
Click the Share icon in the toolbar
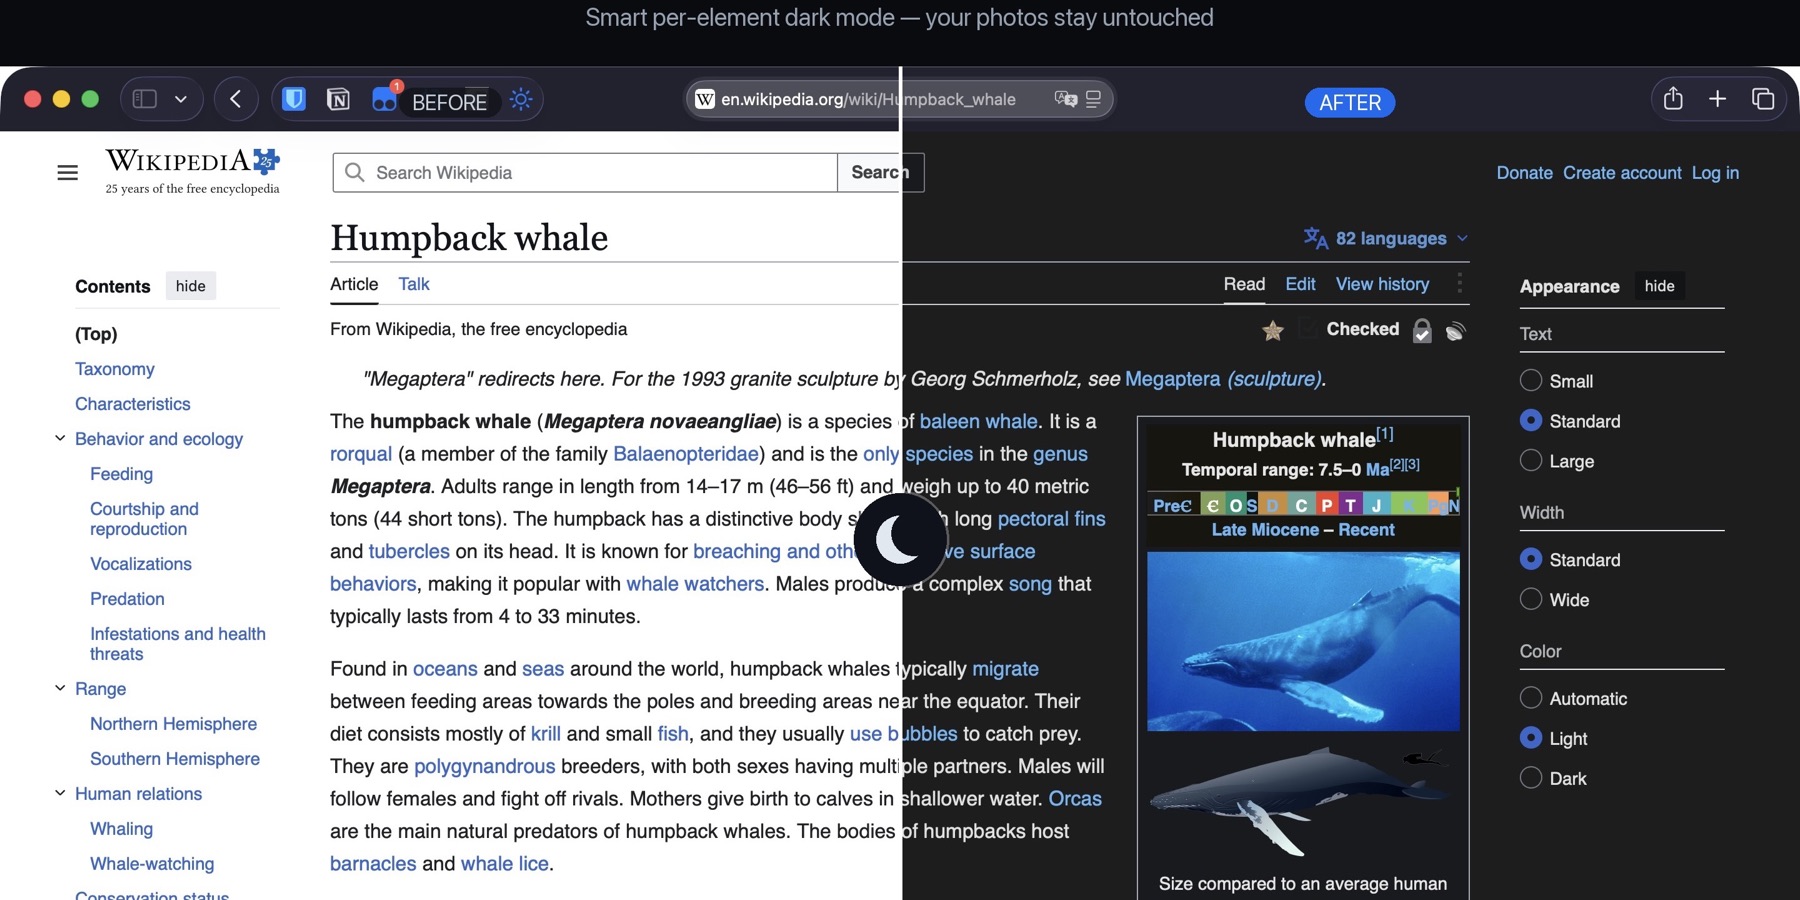1673,98
